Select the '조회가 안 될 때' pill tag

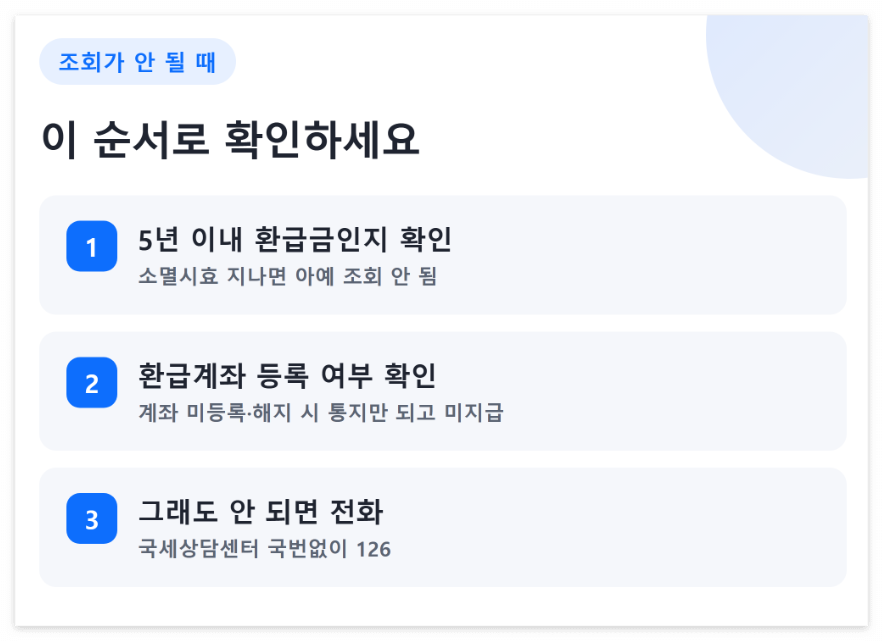point(137,62)
